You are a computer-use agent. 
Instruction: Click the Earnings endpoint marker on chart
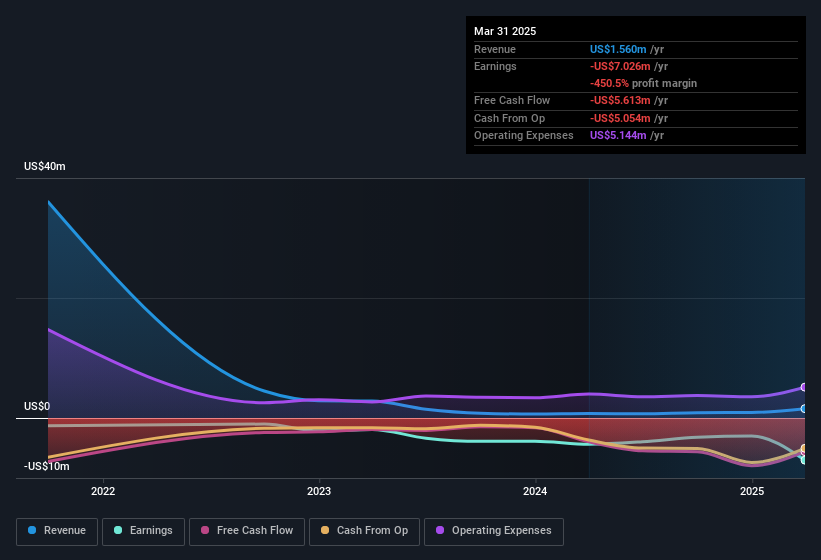(x=804, y=460)
